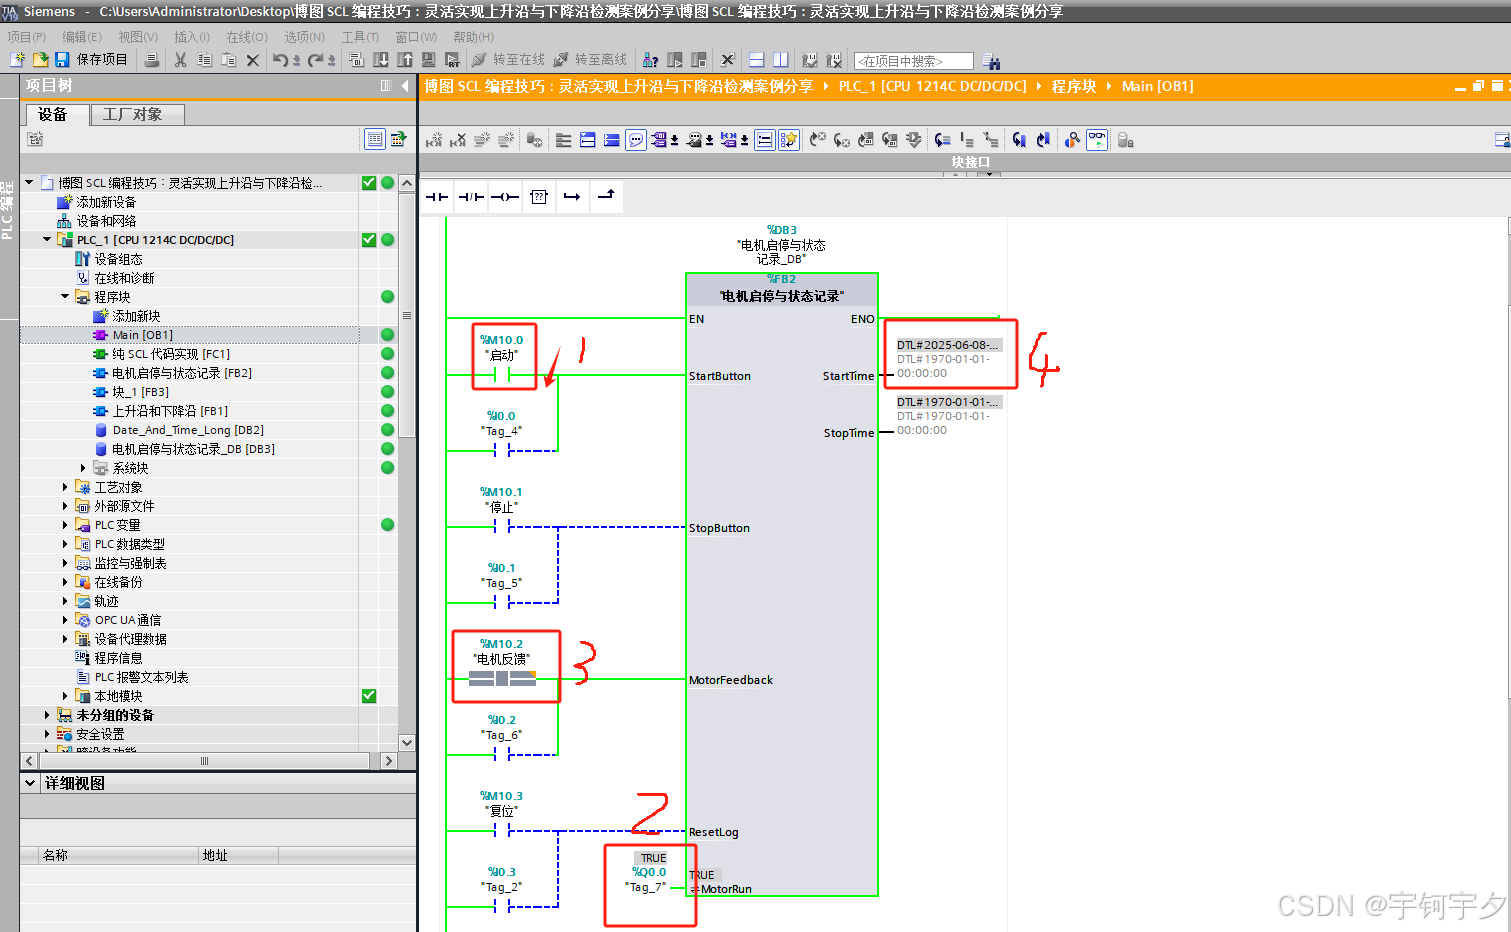The image size is (1511, 932).
Task: Open 纯 SCL 代码实现 [FC1] block
Action: (170, 354)
